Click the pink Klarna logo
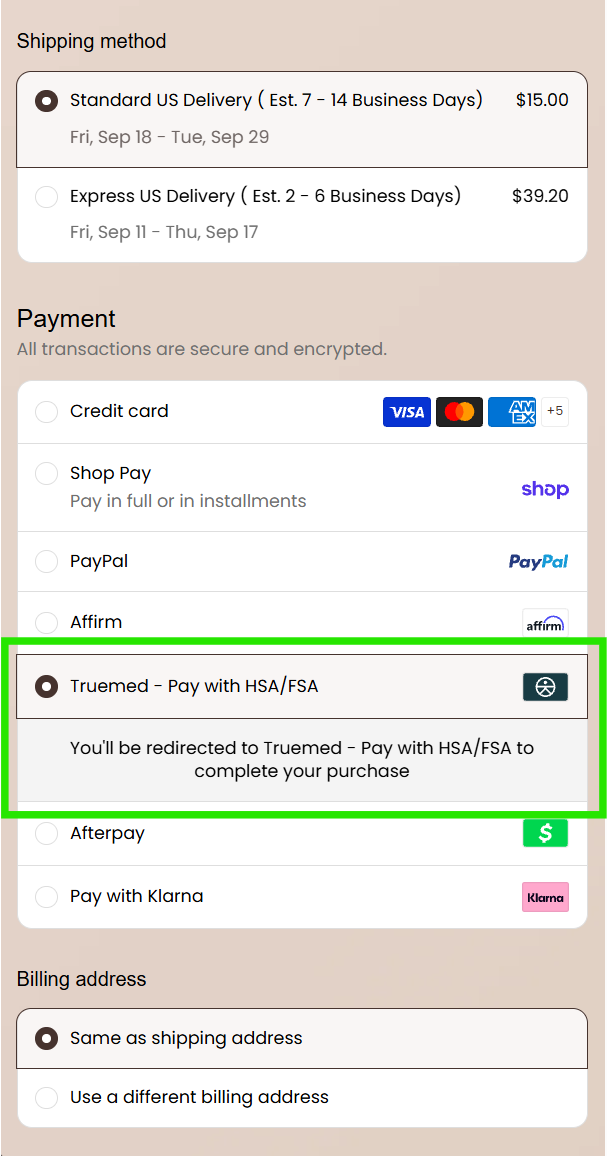The height and width of the screenshot is (1156, 607). click(x=545, y=897)
